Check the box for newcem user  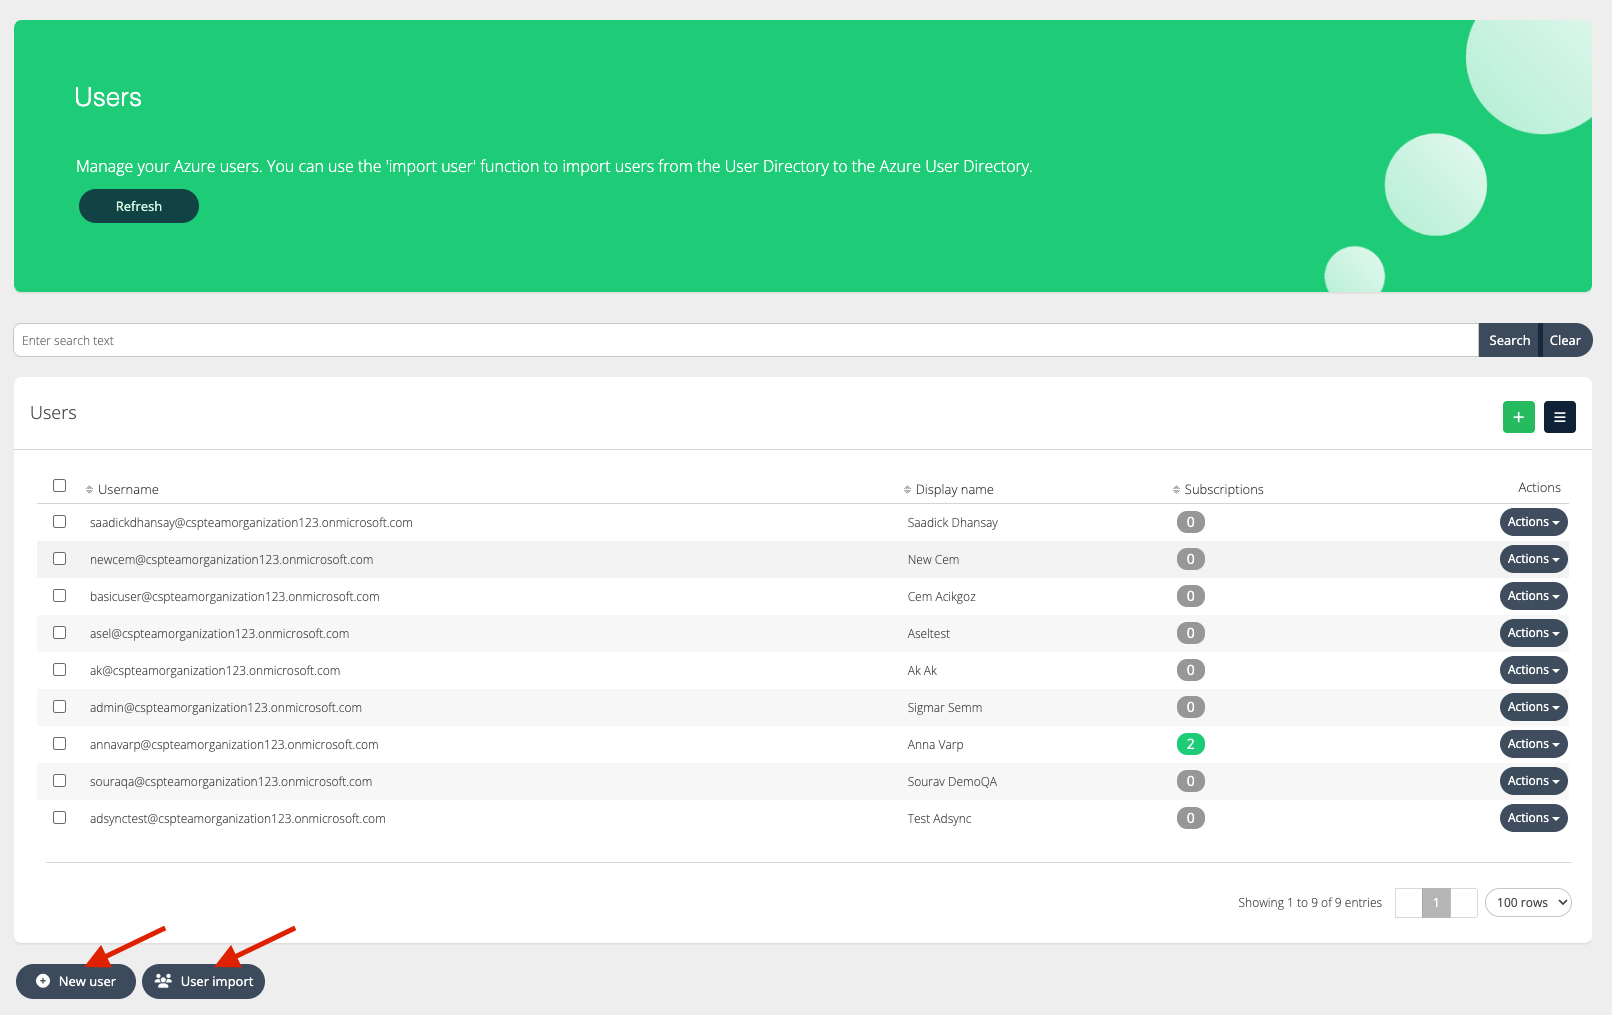[x=60, y=559]
